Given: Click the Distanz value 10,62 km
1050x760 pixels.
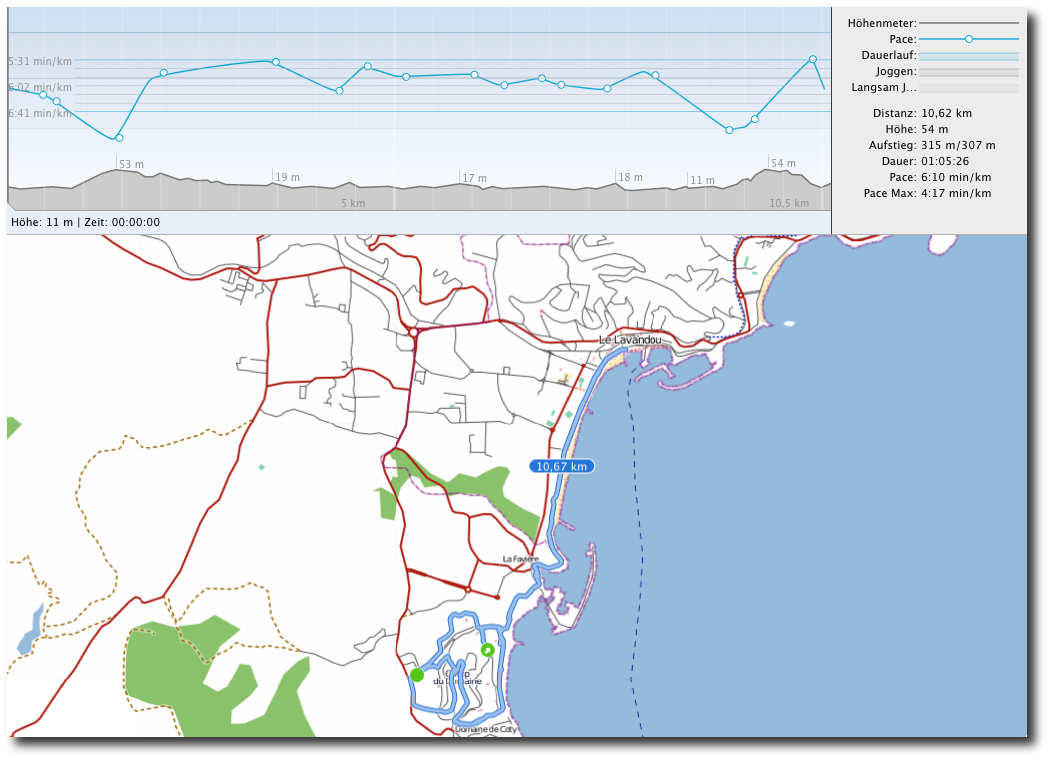Looking at the screenshot, I should click(x=946, y=113).
